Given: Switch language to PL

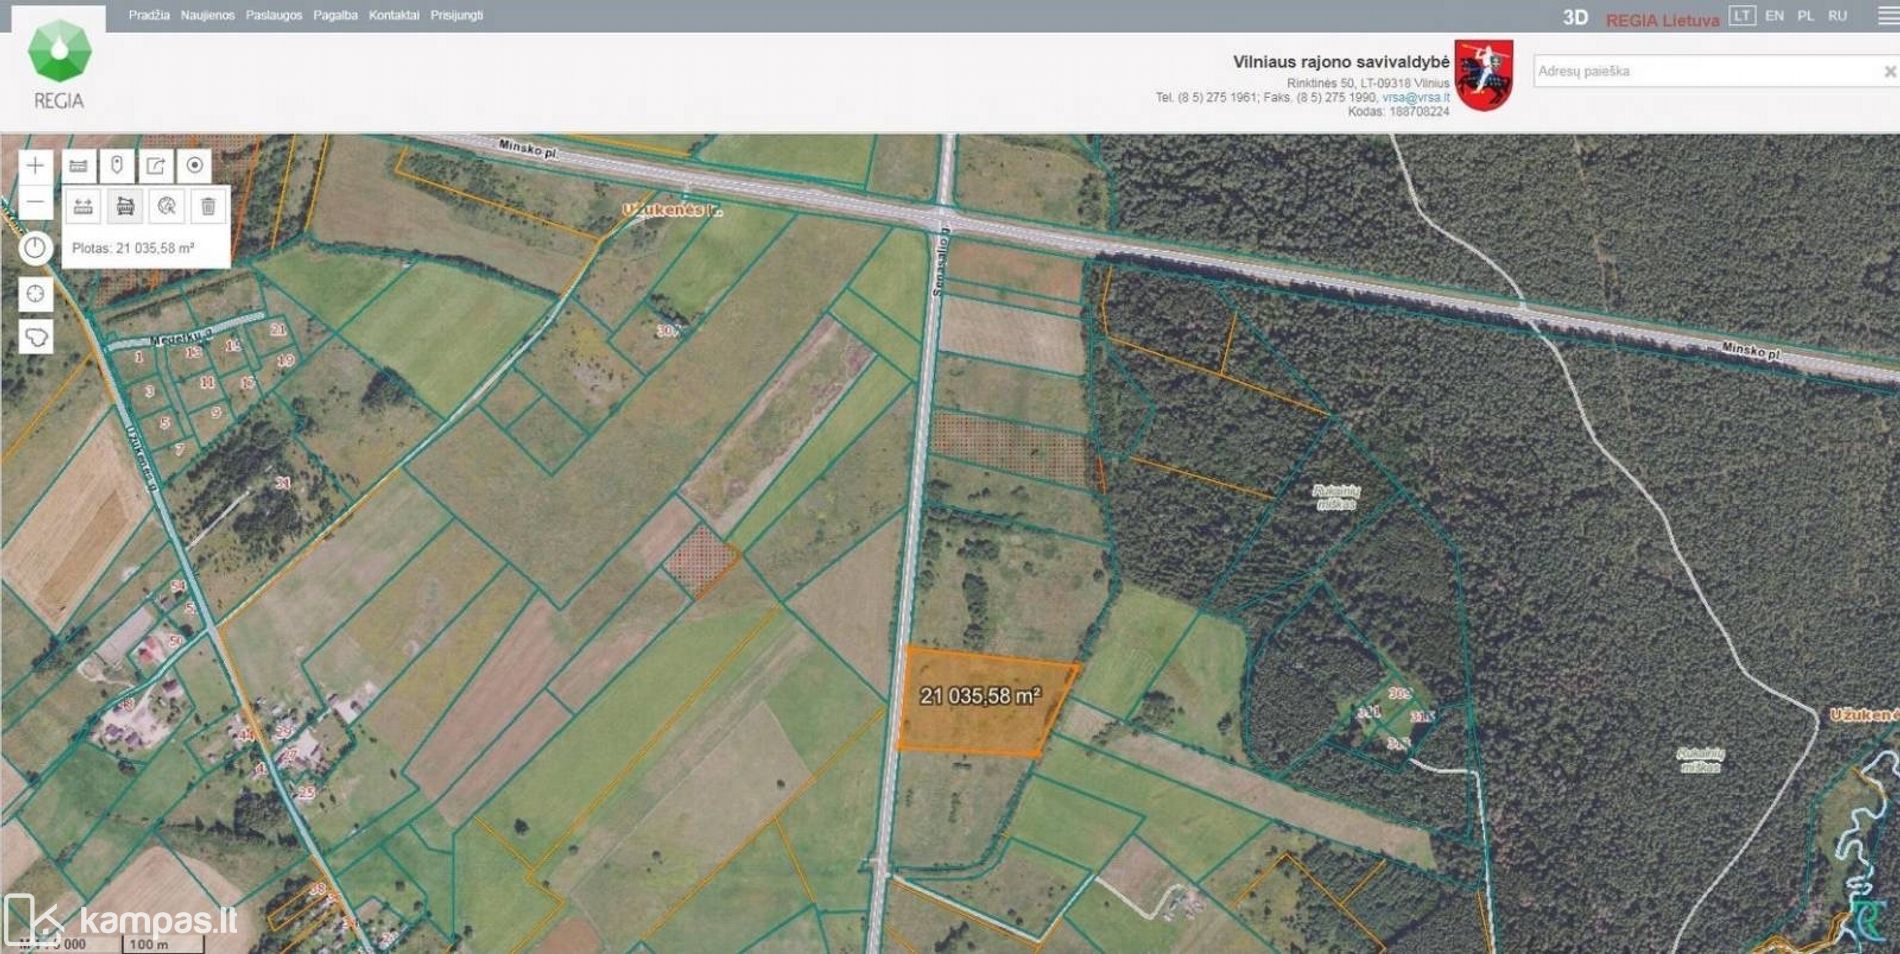Looking at the screenshot, I should coord(1805,16).
